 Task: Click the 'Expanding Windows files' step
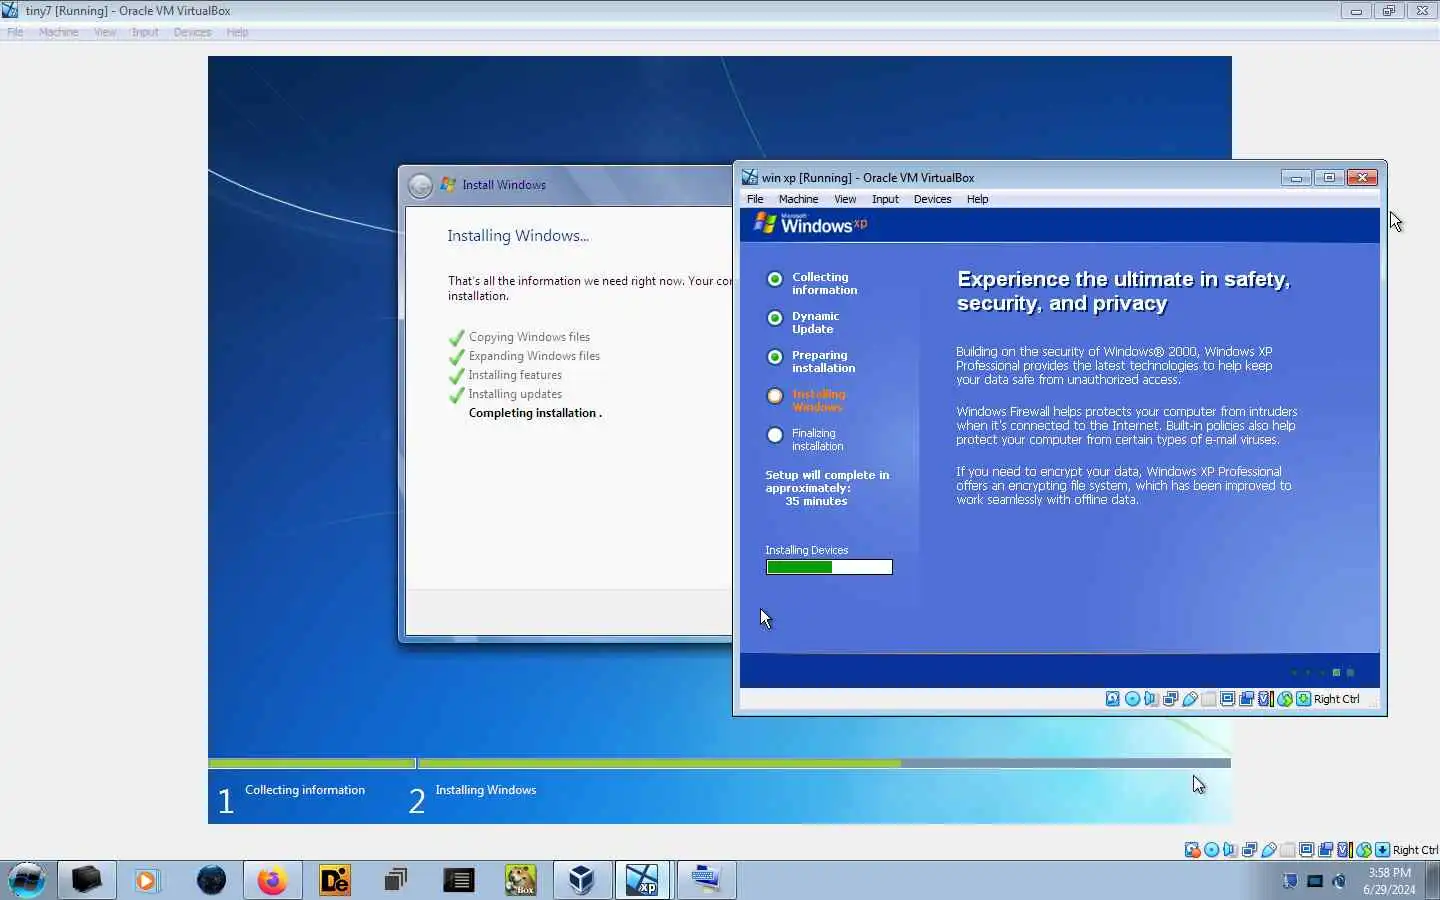pyautogui.click(x=534, y=356)
